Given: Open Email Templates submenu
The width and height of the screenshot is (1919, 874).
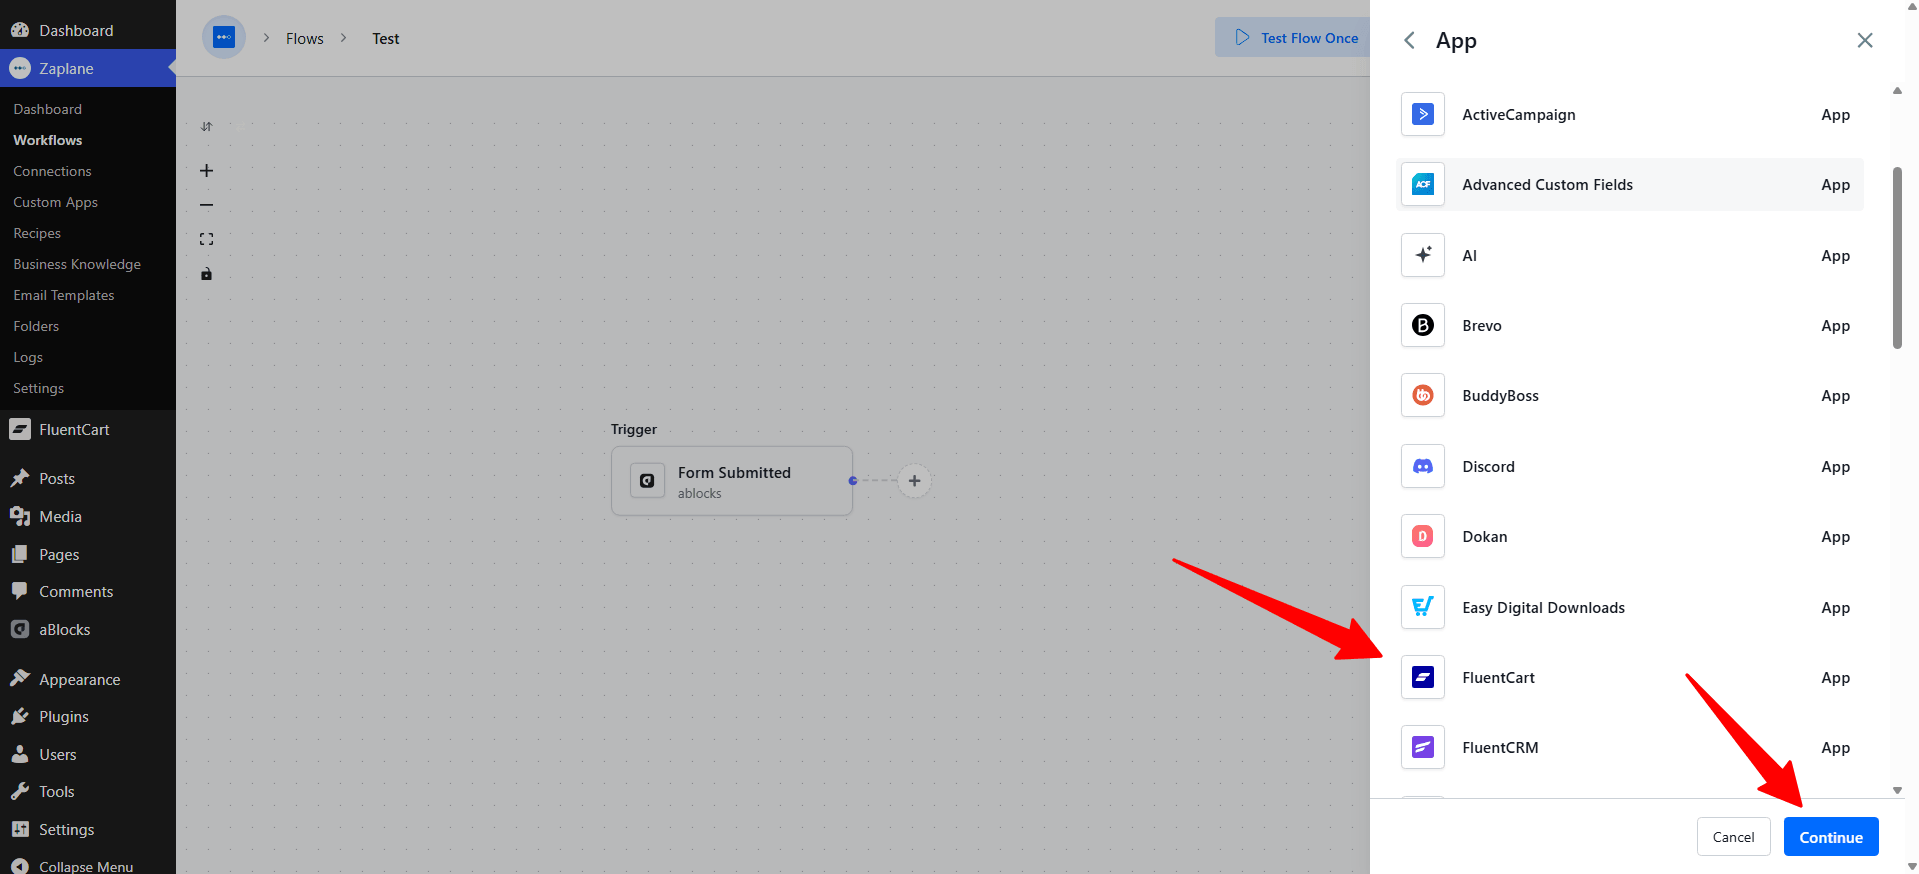Looking at the screenshot, I should (x=64, y=295).
